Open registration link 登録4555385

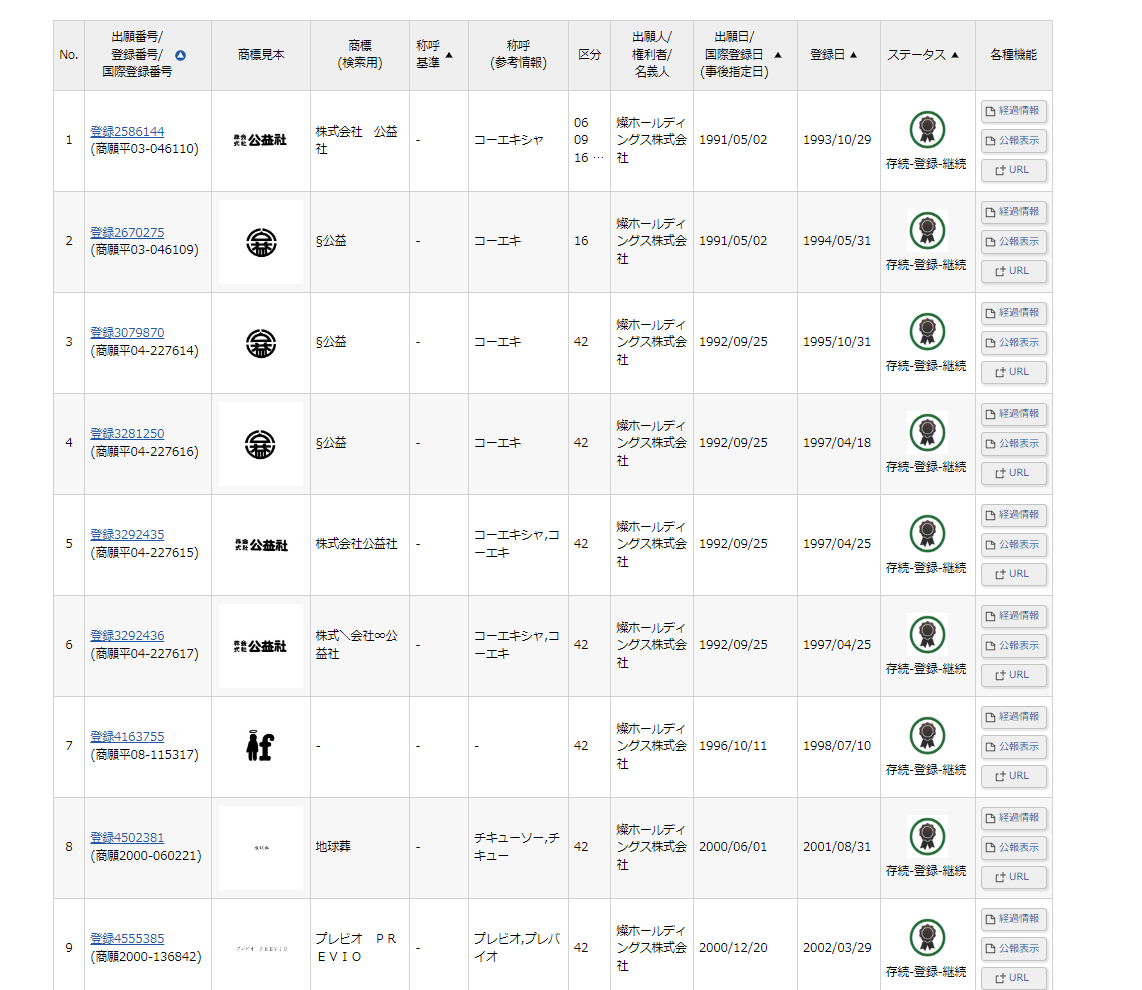[x=127, y=938]
